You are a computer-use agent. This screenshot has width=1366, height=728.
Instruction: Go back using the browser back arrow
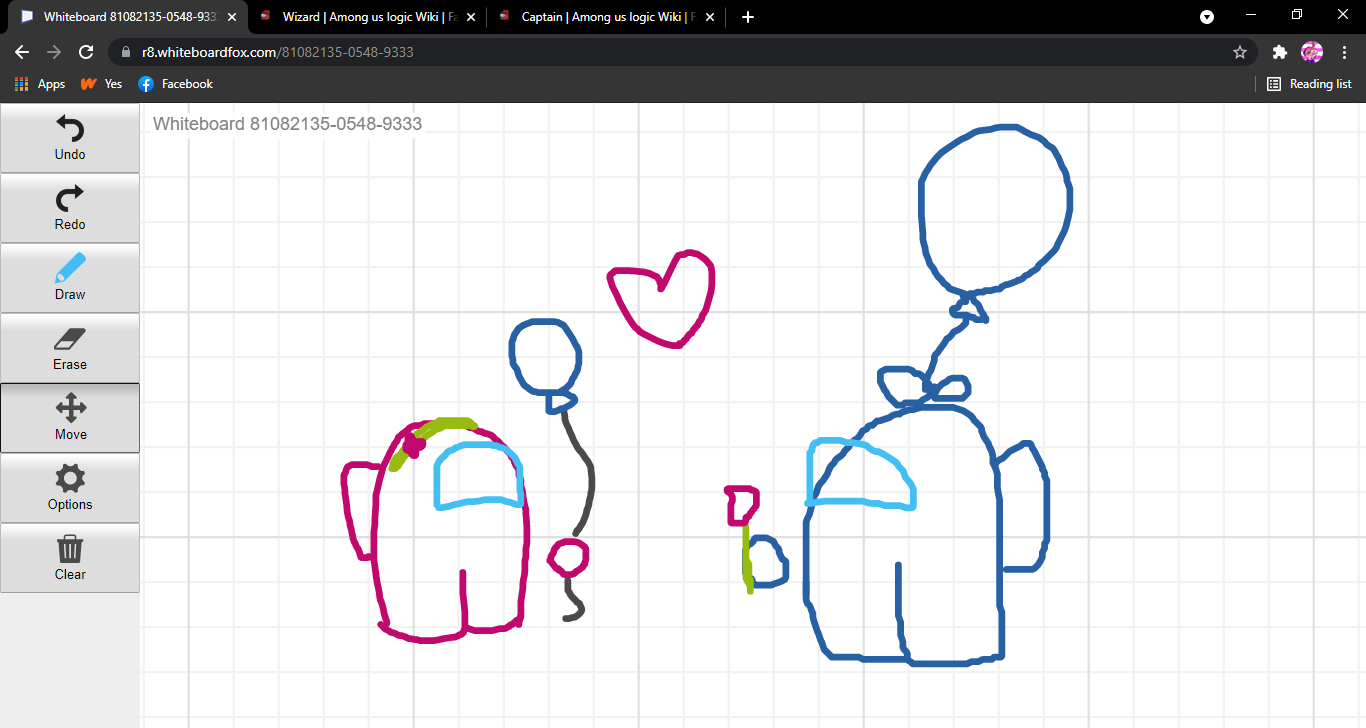22,52
